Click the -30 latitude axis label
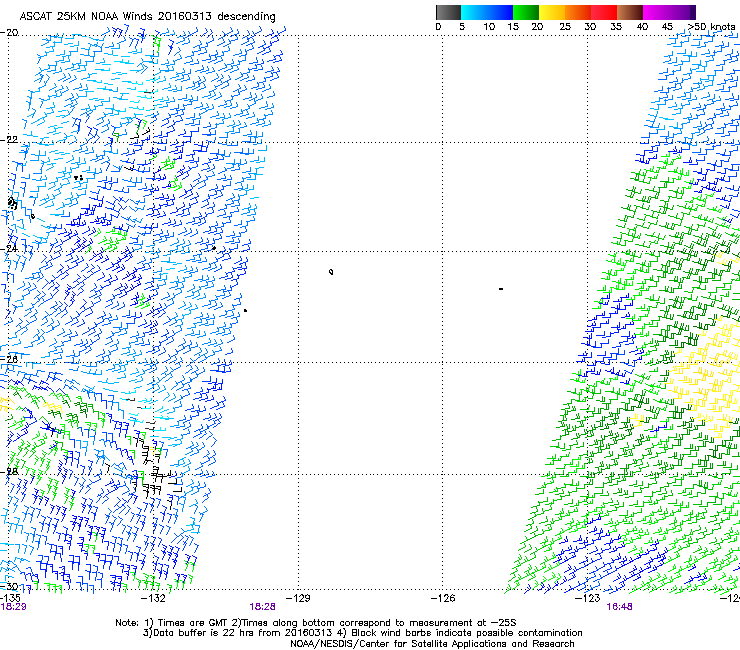The height and width of the screenshot is (650, 740). [9, 586]
